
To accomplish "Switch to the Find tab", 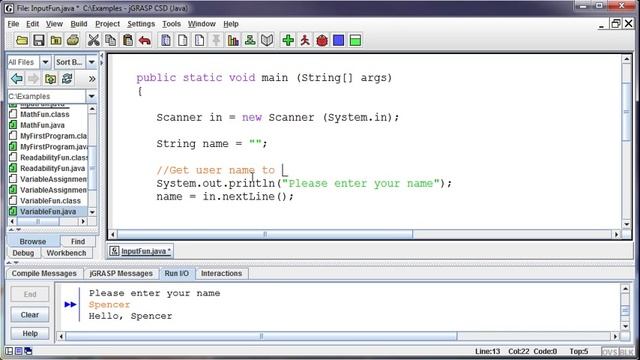I will (78, 241).
